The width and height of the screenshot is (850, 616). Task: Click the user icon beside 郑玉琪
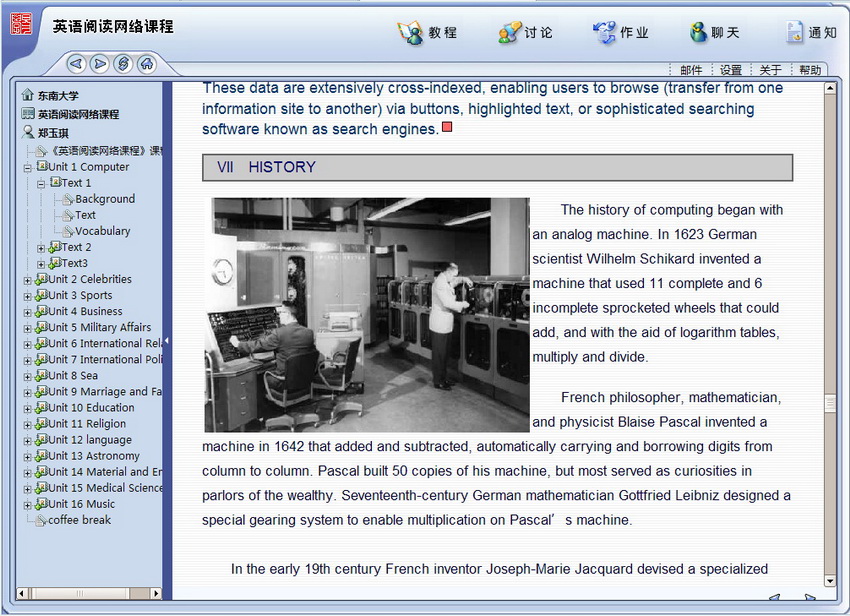pos(28,132)
